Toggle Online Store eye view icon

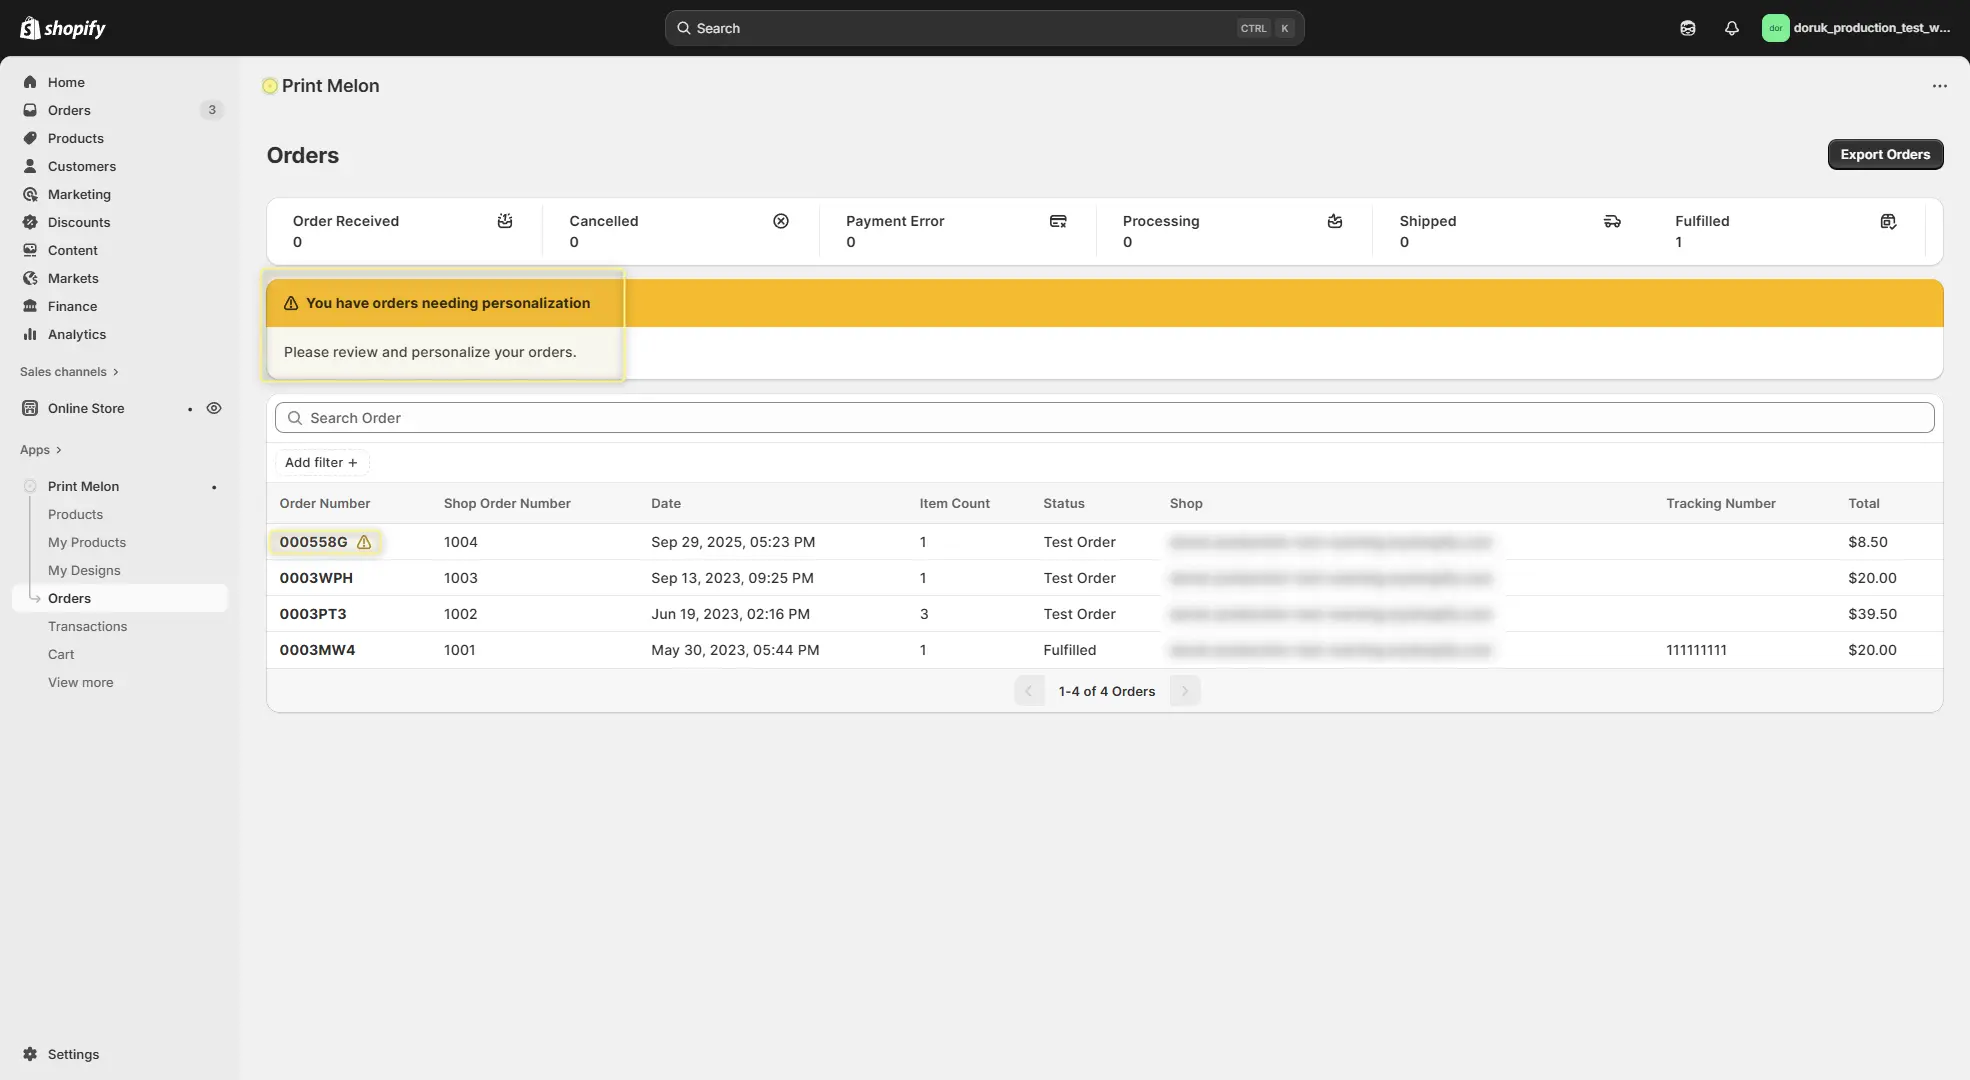click(x=214, y=408)
